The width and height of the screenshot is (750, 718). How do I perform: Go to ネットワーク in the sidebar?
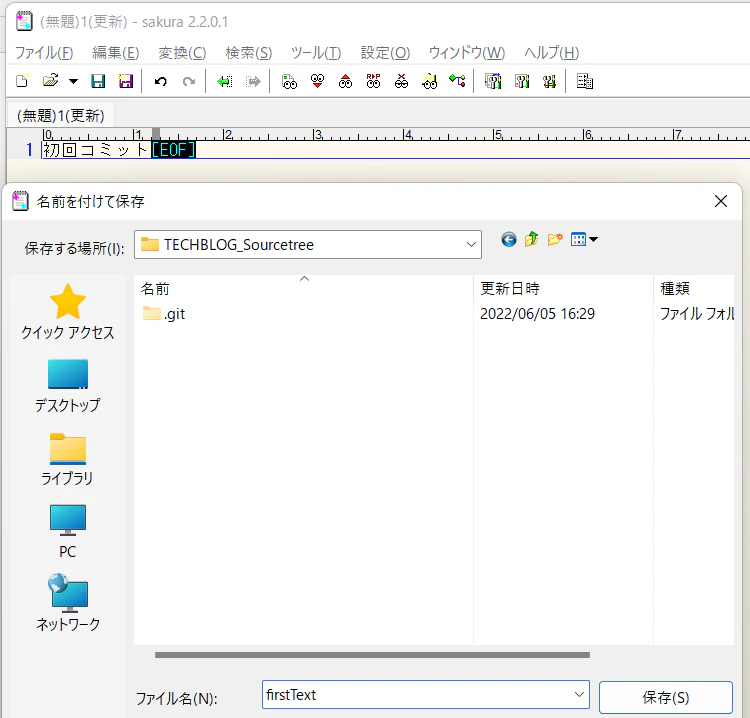[67, 603]
